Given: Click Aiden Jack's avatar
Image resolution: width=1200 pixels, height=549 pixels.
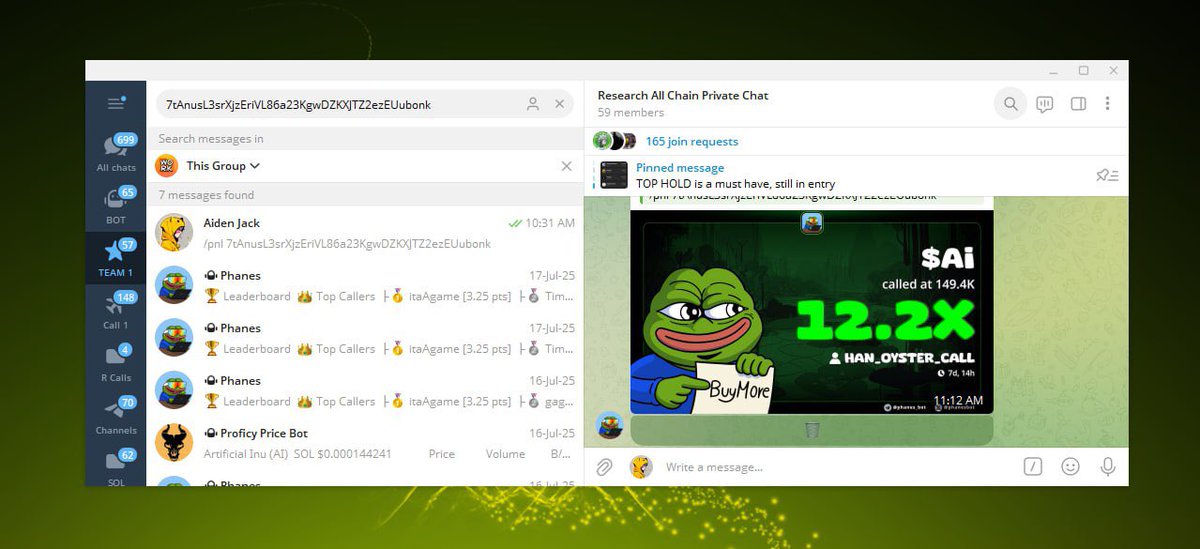Looking at the screenshot, I should coord(174,233).
